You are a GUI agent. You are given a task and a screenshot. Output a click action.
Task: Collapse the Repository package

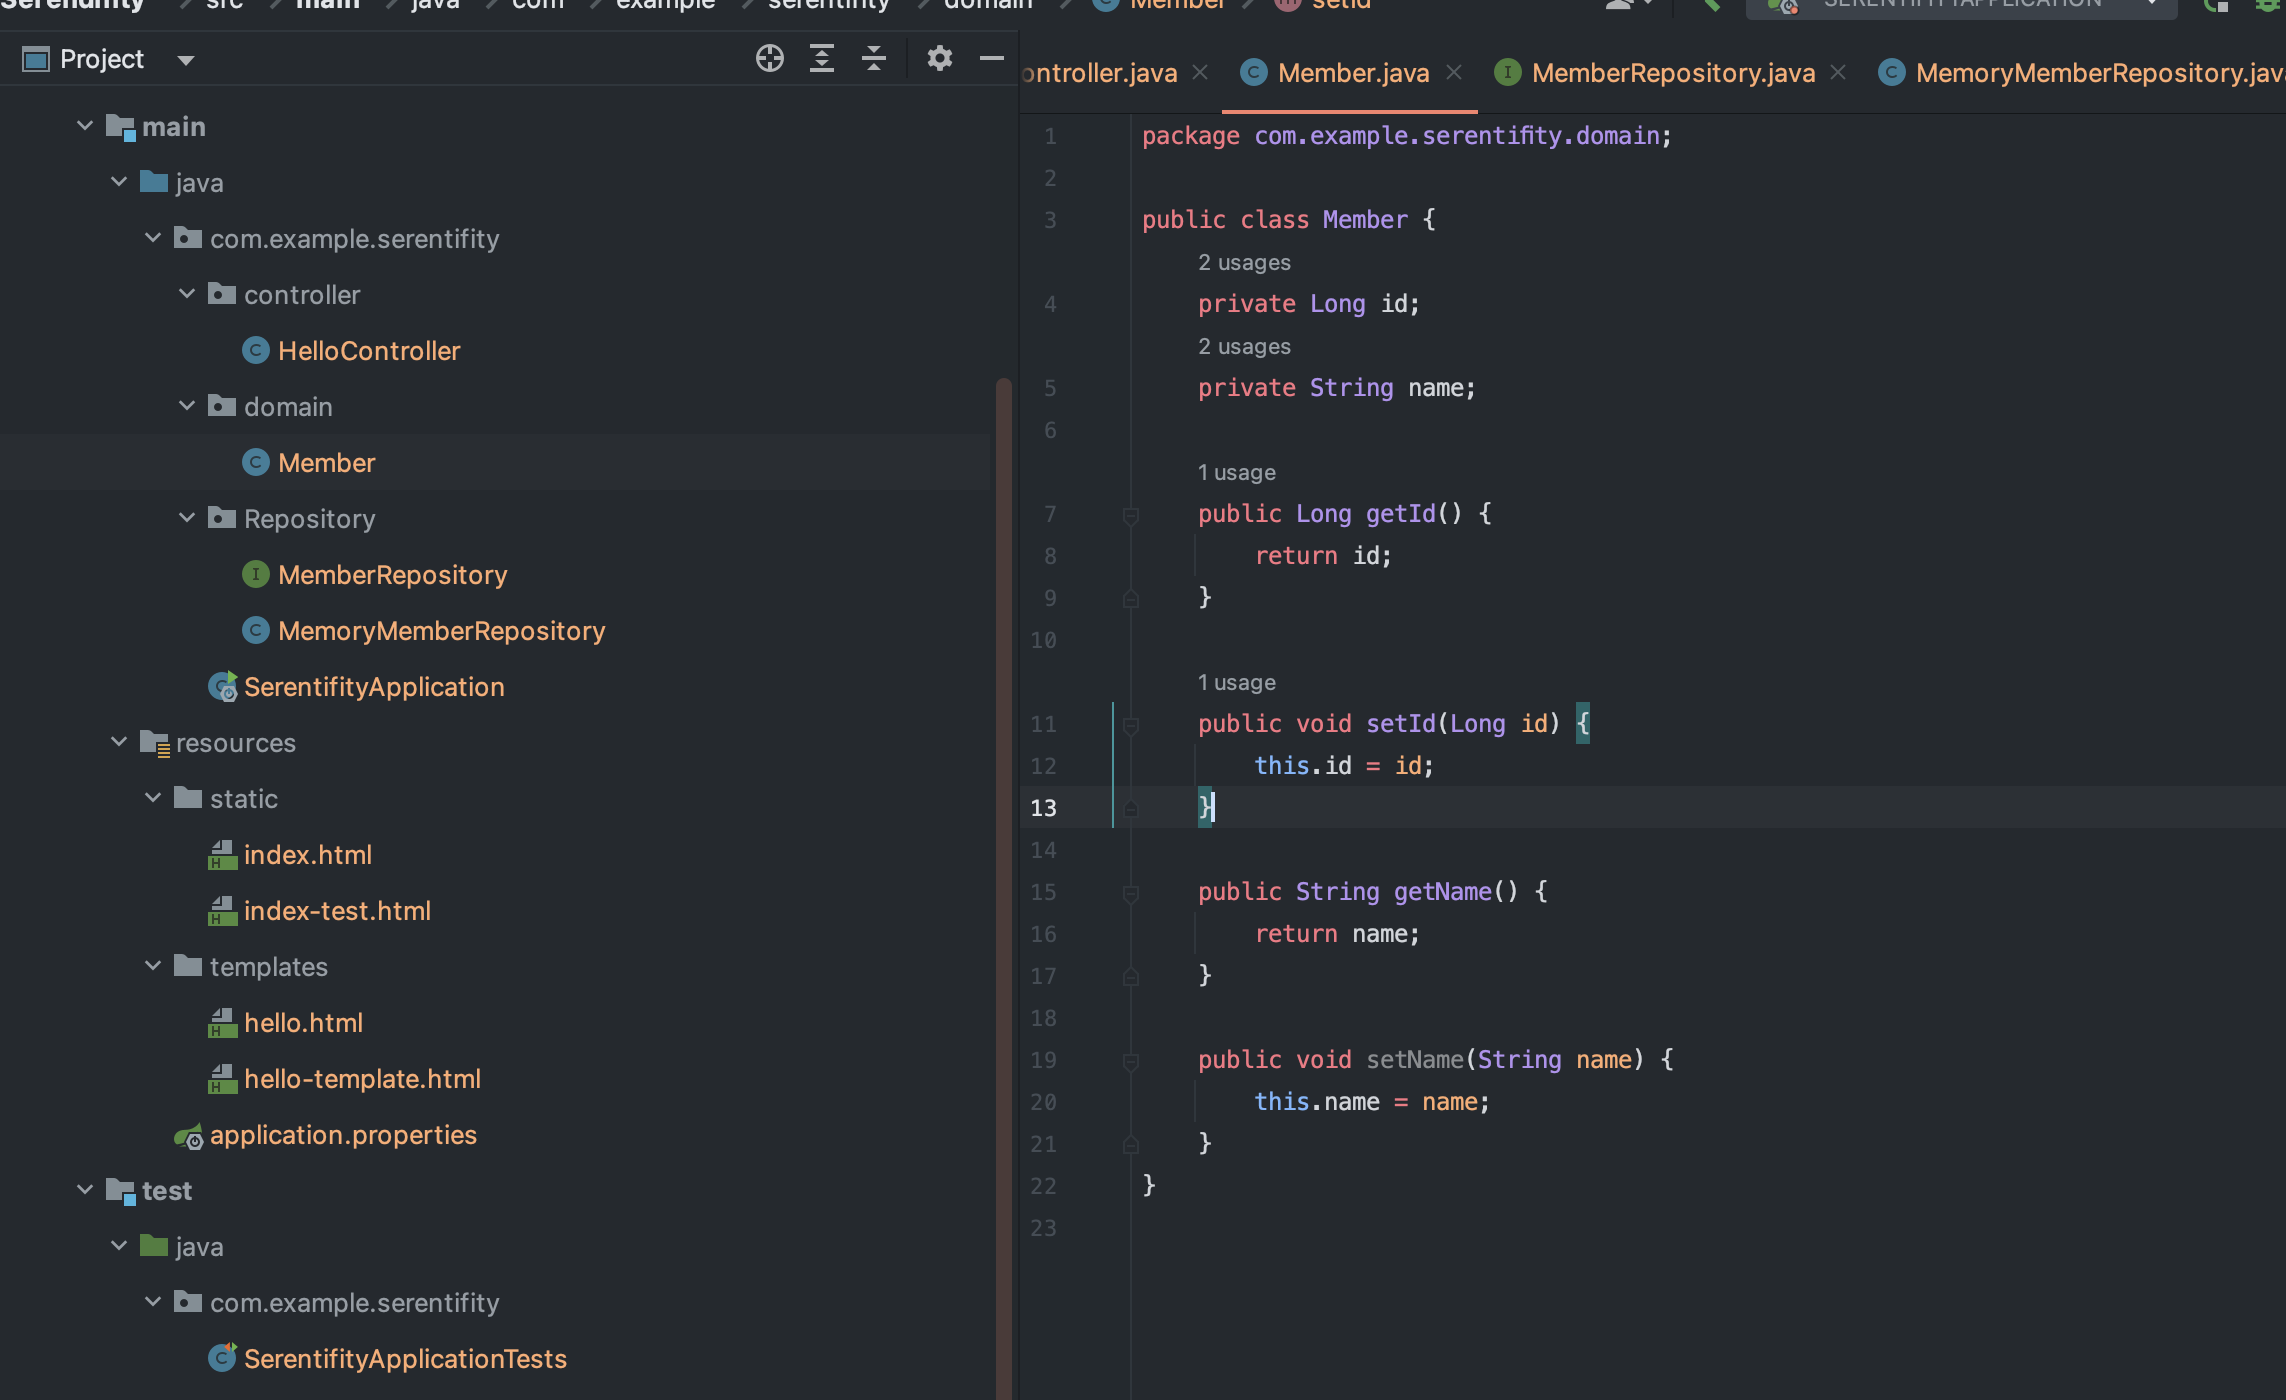(187, 518)
